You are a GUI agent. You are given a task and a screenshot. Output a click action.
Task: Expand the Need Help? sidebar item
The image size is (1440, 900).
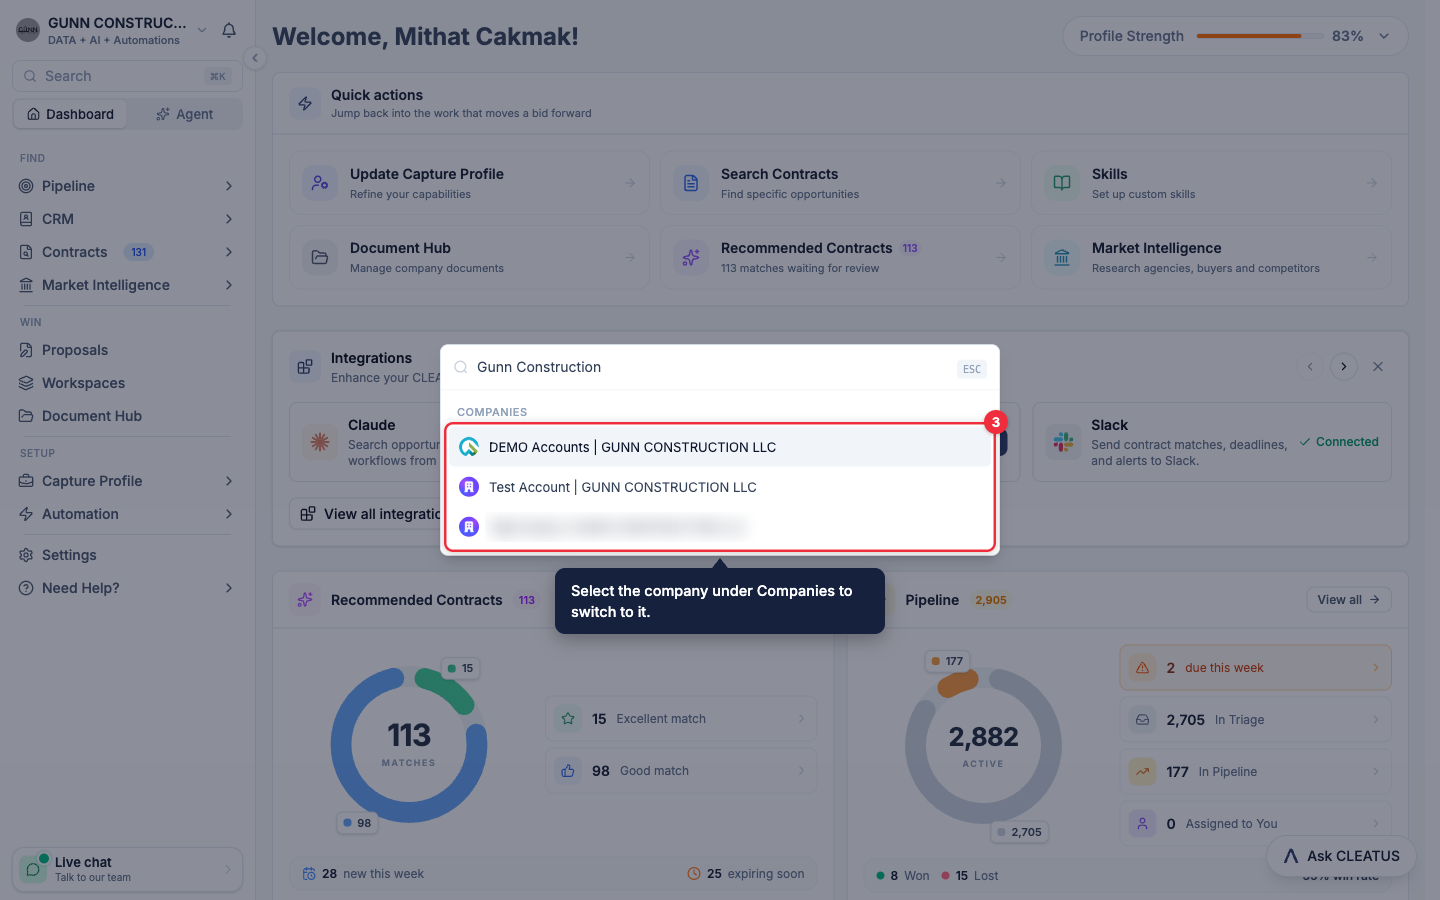pyautogui.click(x=127, y=588)
